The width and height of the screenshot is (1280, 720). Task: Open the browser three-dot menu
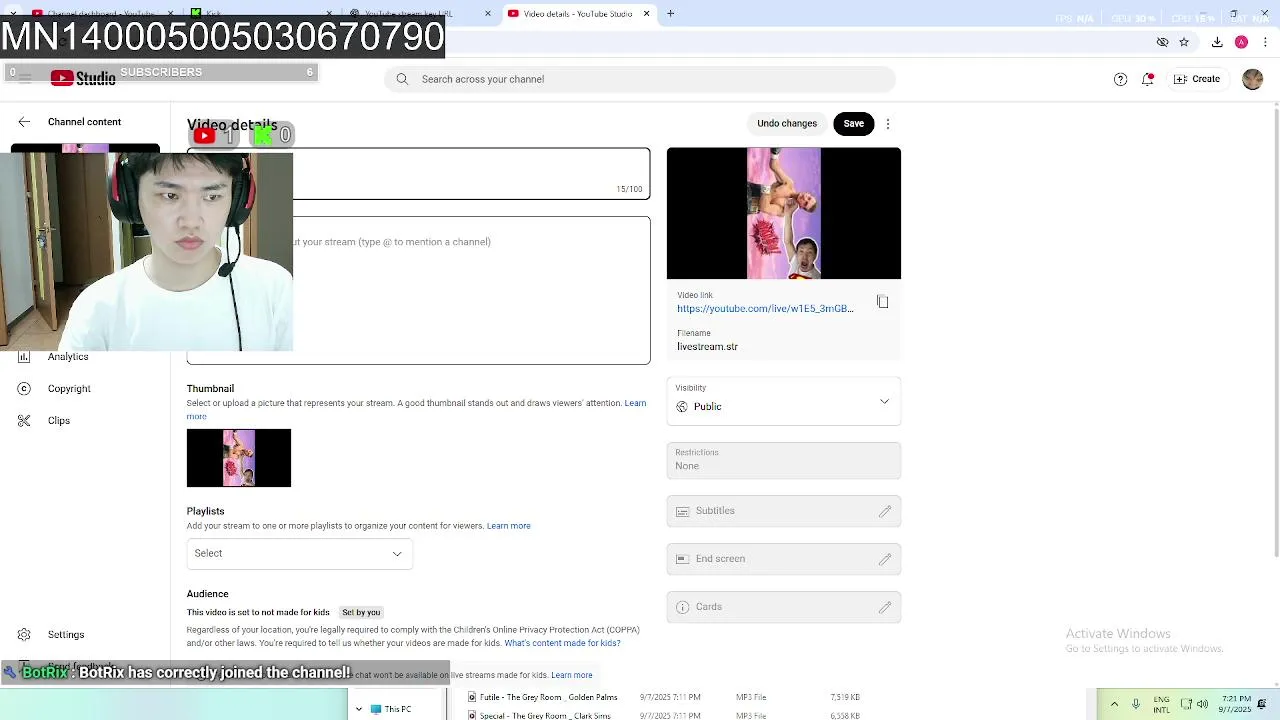pyautogui.click(x=1266, y=42)
